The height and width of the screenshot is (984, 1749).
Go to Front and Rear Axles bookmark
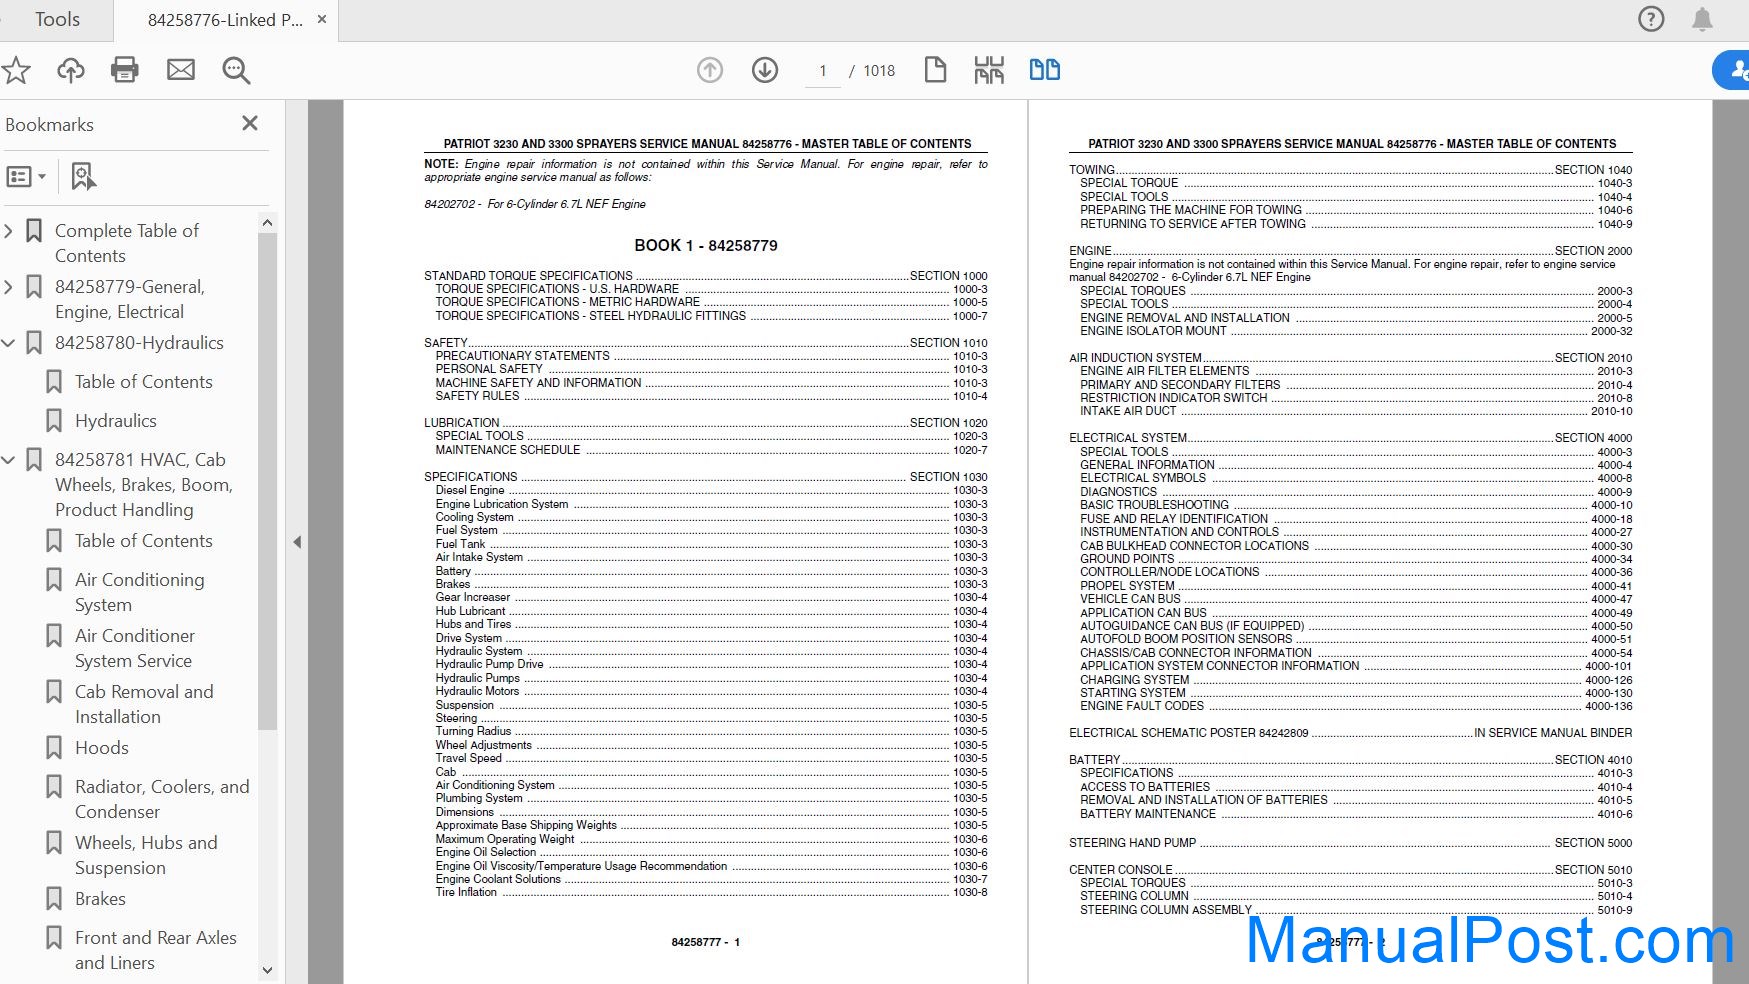pos(156,950)
